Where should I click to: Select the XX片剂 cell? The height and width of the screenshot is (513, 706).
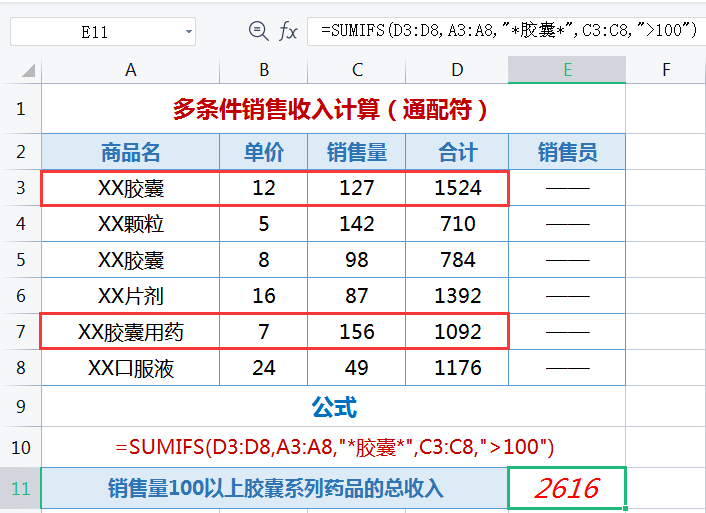pyautogui.click(x=131, y=296)
